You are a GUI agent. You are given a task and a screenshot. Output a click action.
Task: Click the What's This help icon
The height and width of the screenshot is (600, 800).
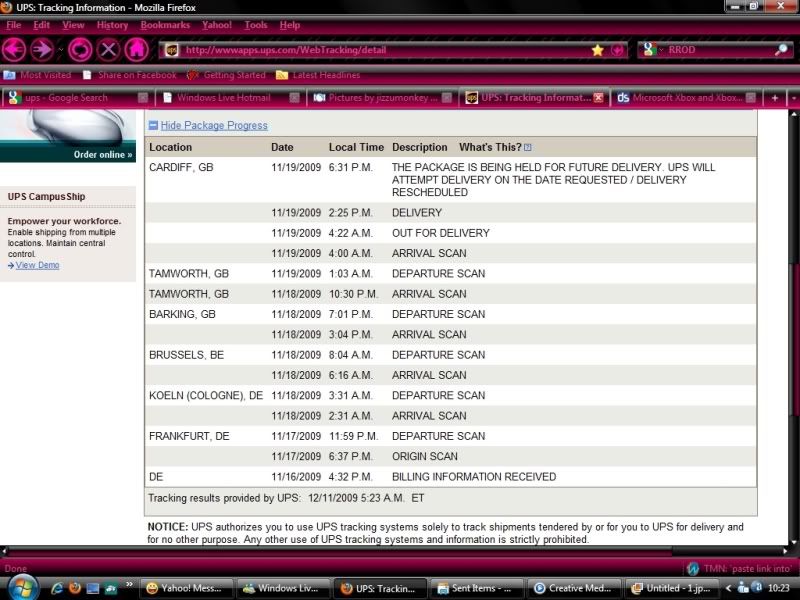point(528,147)
